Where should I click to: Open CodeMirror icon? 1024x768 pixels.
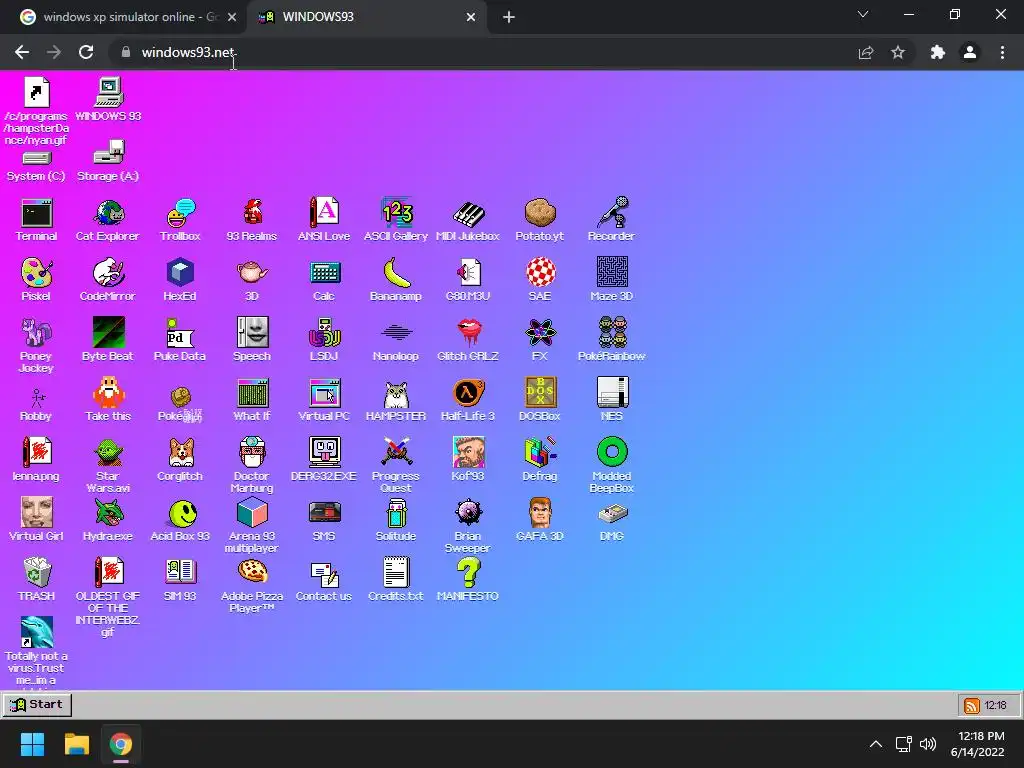coord(108,280)
